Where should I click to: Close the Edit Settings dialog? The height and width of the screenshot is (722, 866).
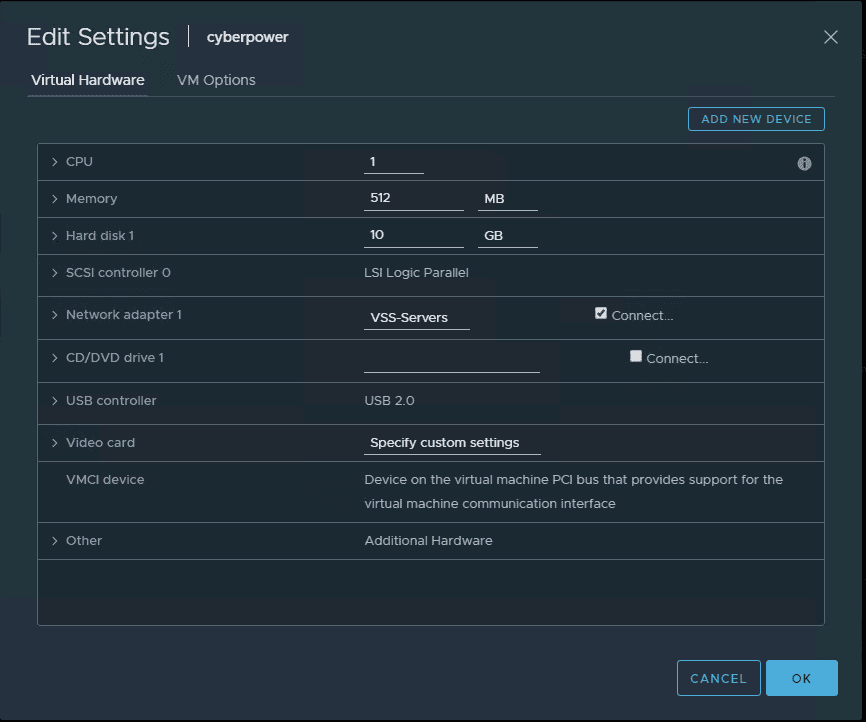(x=830, y=37)
